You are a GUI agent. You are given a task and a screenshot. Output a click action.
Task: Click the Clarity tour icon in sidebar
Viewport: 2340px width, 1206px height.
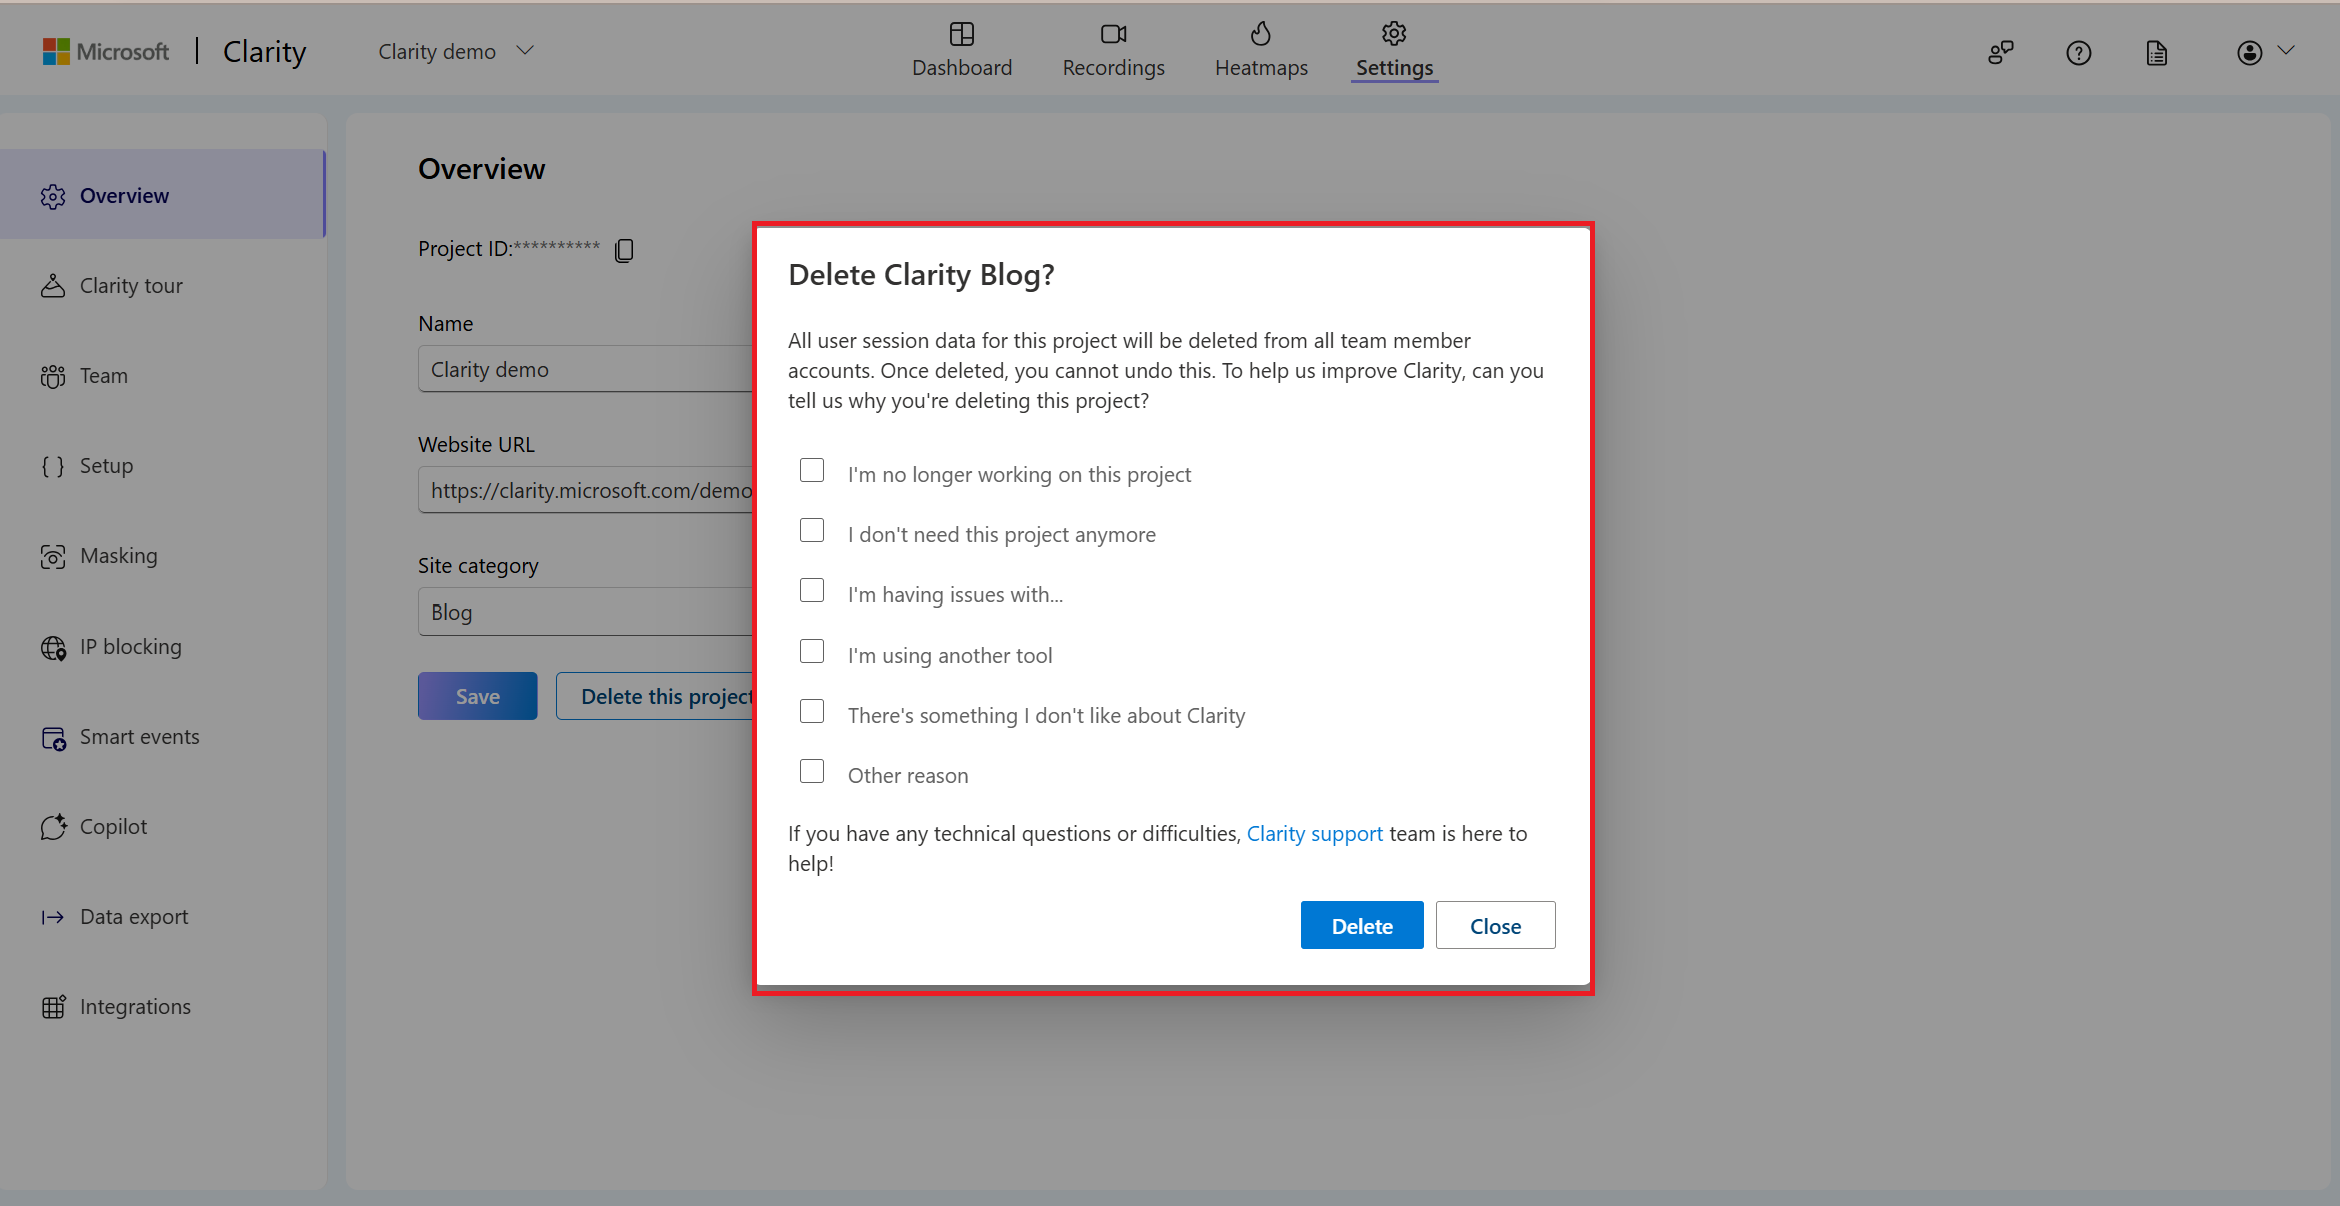(53, 286)
